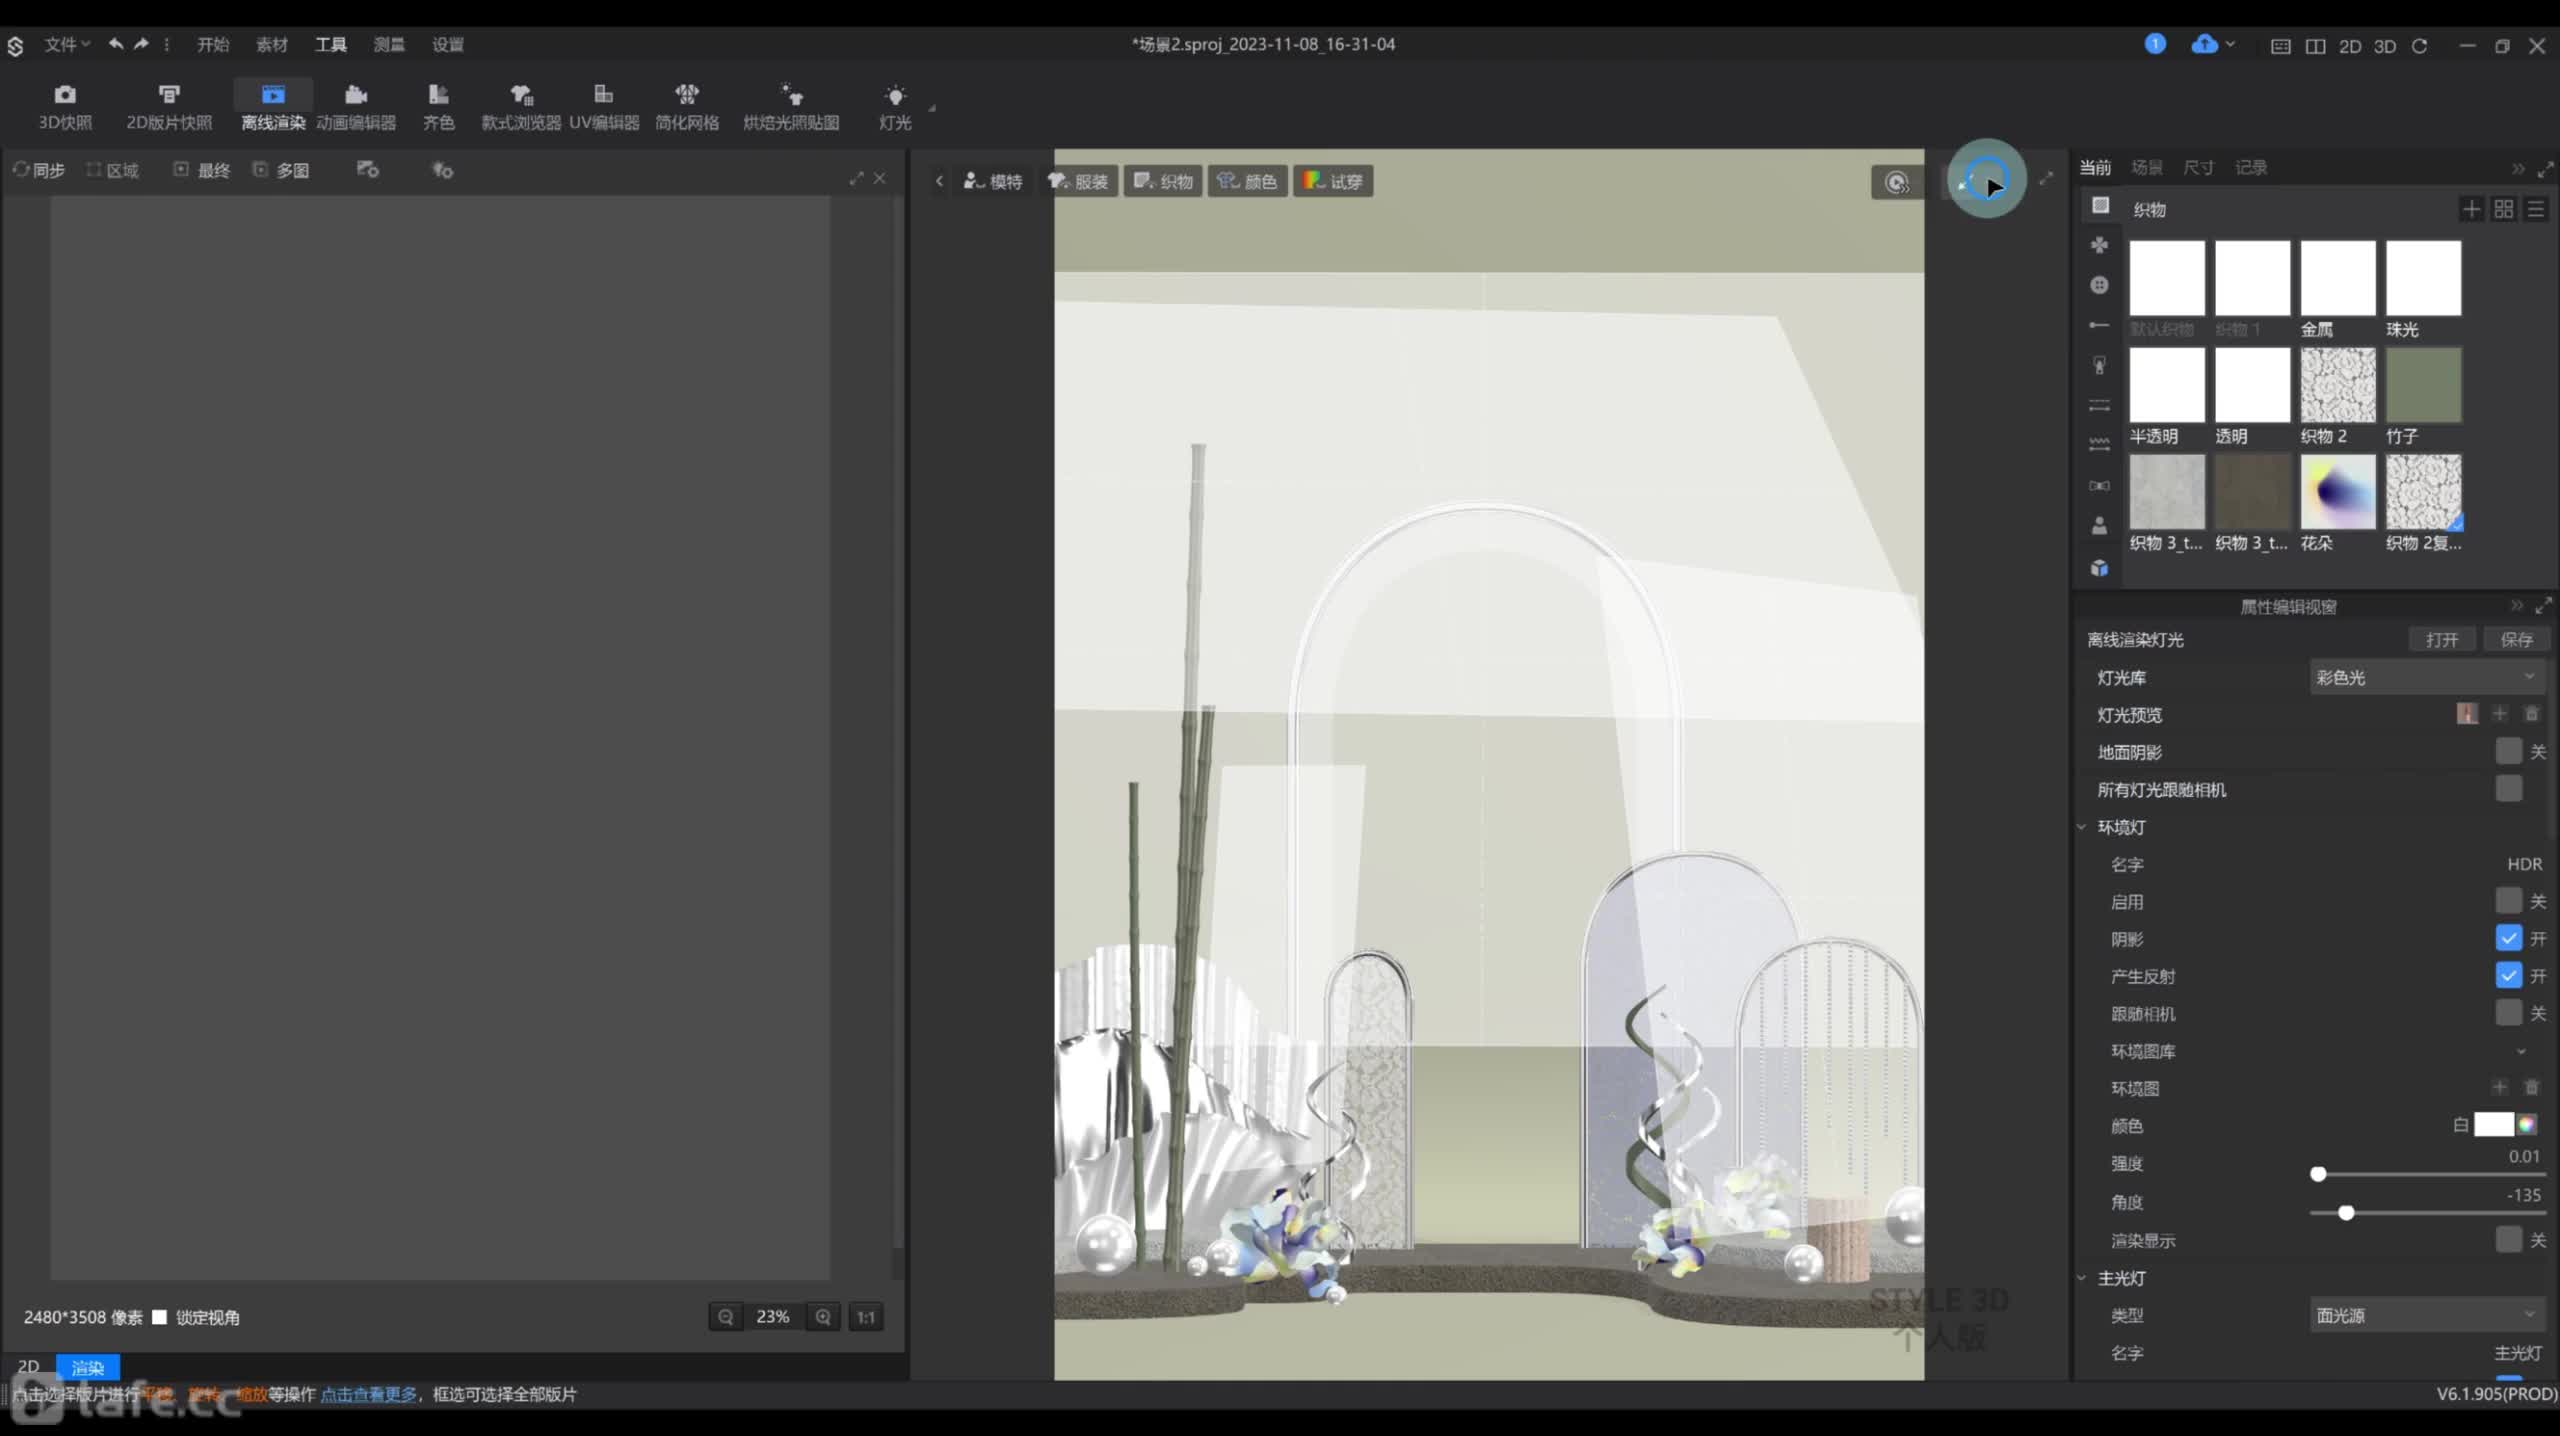2560x1436 pixels.
Task: Toggle the 渲染显示 render display switch
Action: point(2508,1240)
